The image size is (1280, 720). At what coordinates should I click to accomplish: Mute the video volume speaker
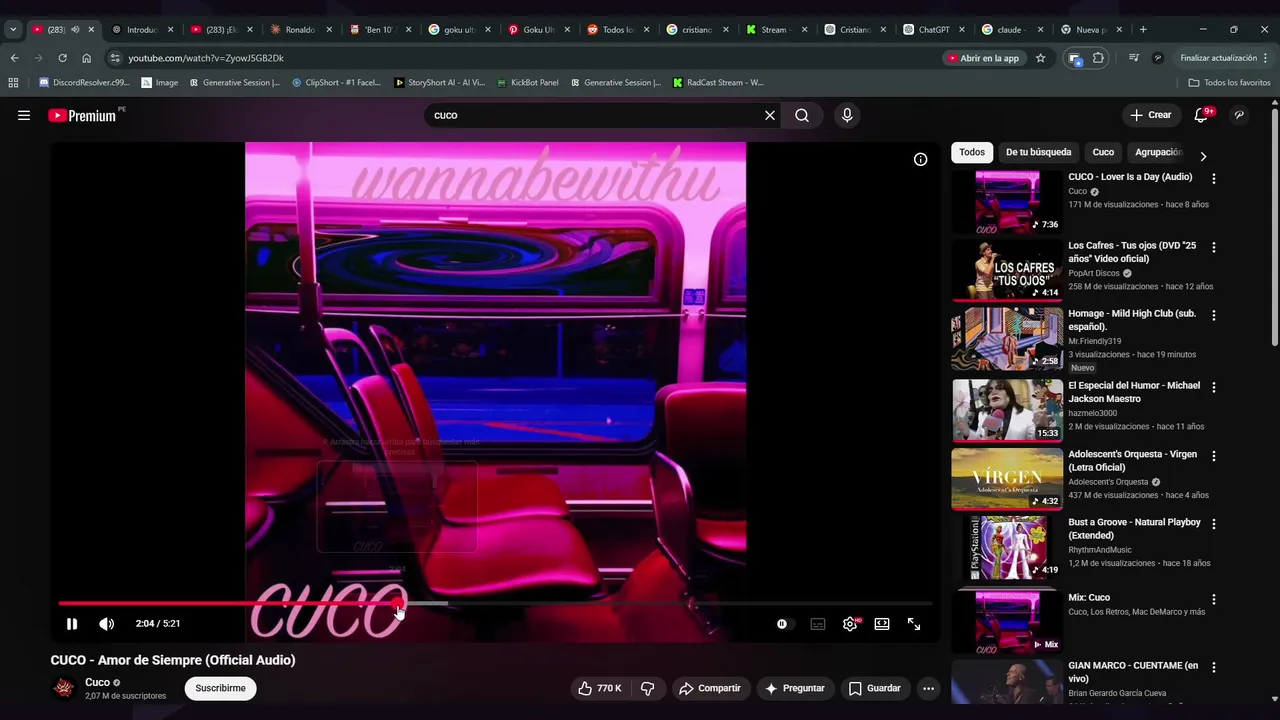coord(107,624)
